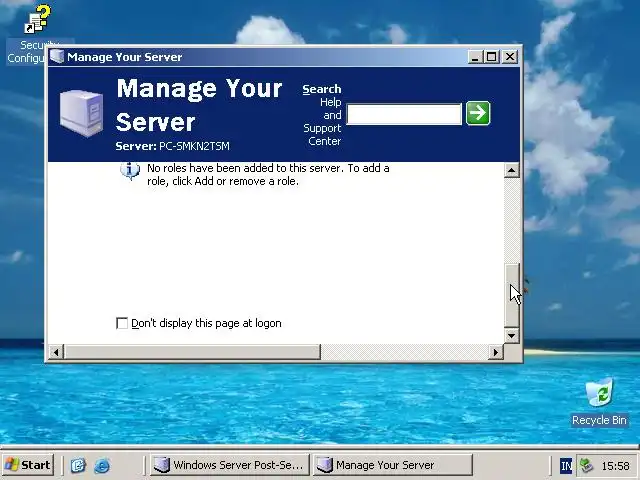The image size is (640, 480).
Task: Click the large server icon in the header
Action: pyautogui.click(x=81, y=113)
